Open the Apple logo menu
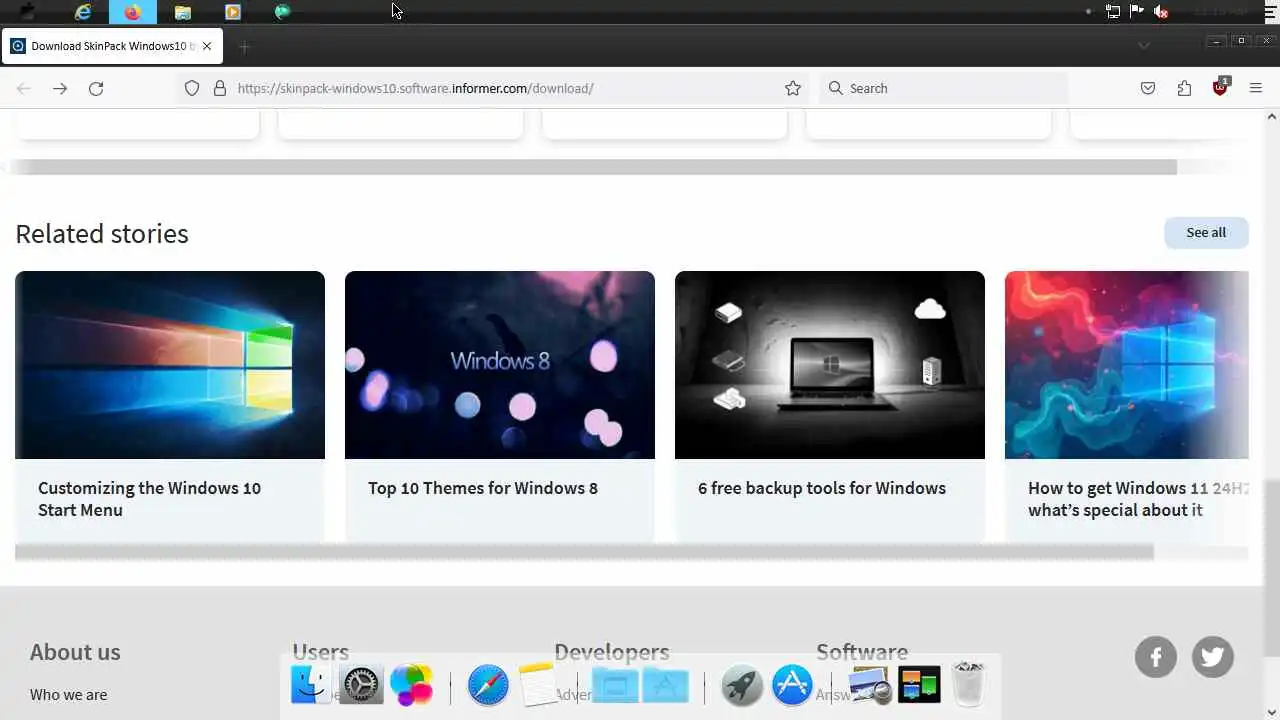The image size is (1280, 720). [28, 12]
